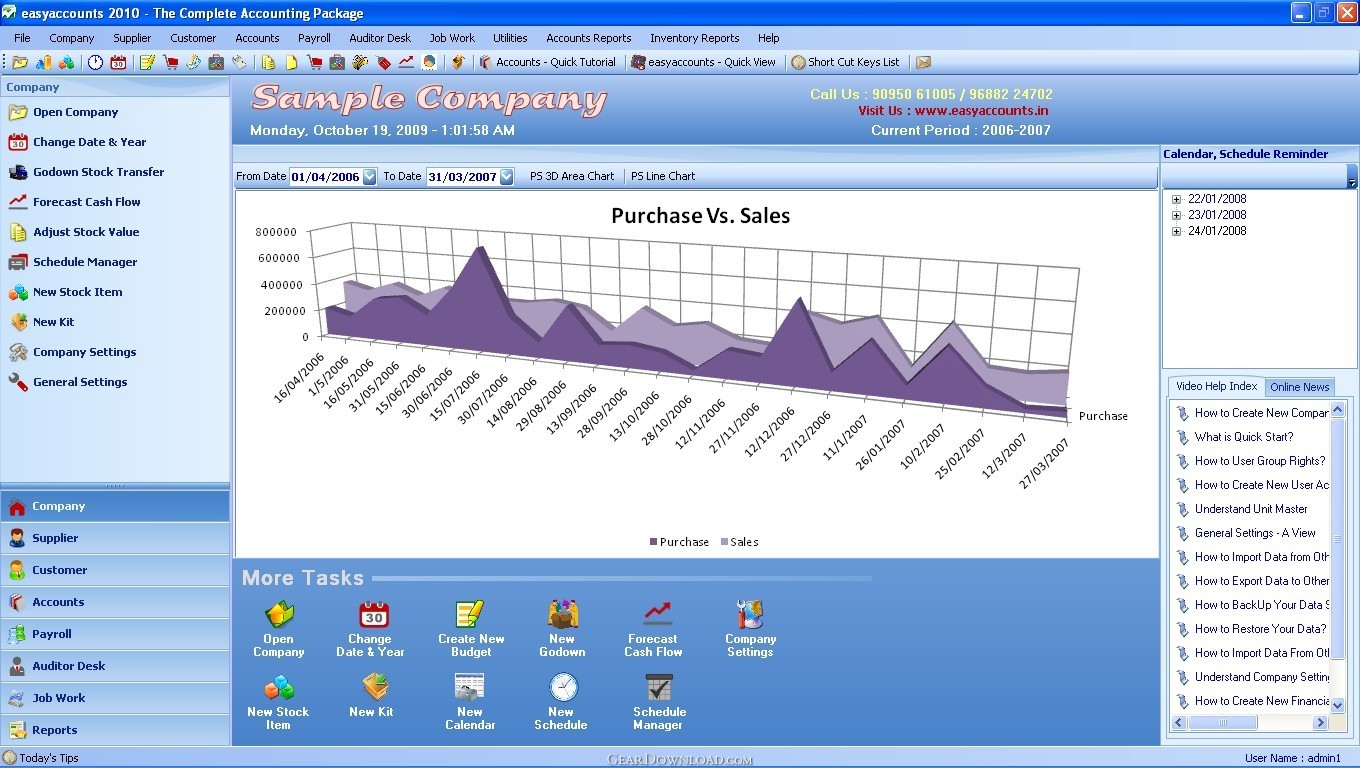Click Change Date & Year icon in More Tasks
This screenshot has height=768, width=1360.
[373, 614]
